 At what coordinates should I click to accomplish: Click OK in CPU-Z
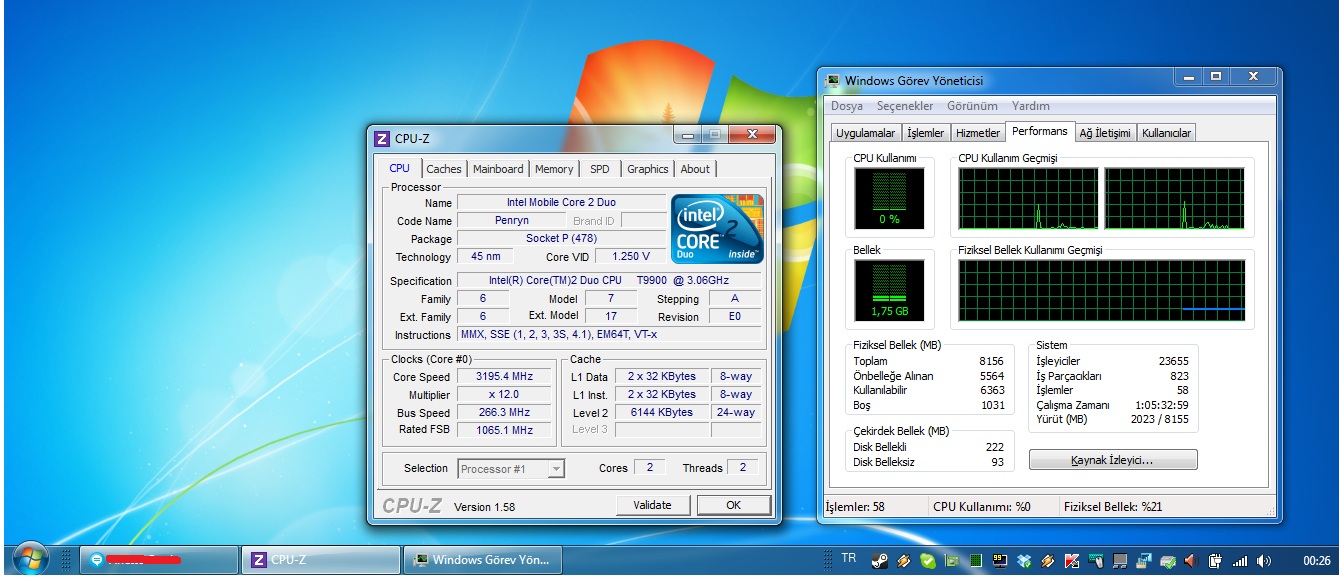733,505
